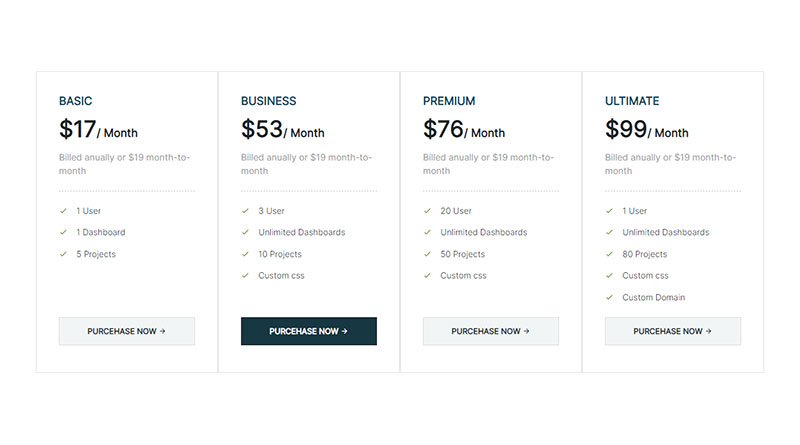
Task: Click the BUSINESS plan heading
Action: pyautogui.click(x=269, y=101)
